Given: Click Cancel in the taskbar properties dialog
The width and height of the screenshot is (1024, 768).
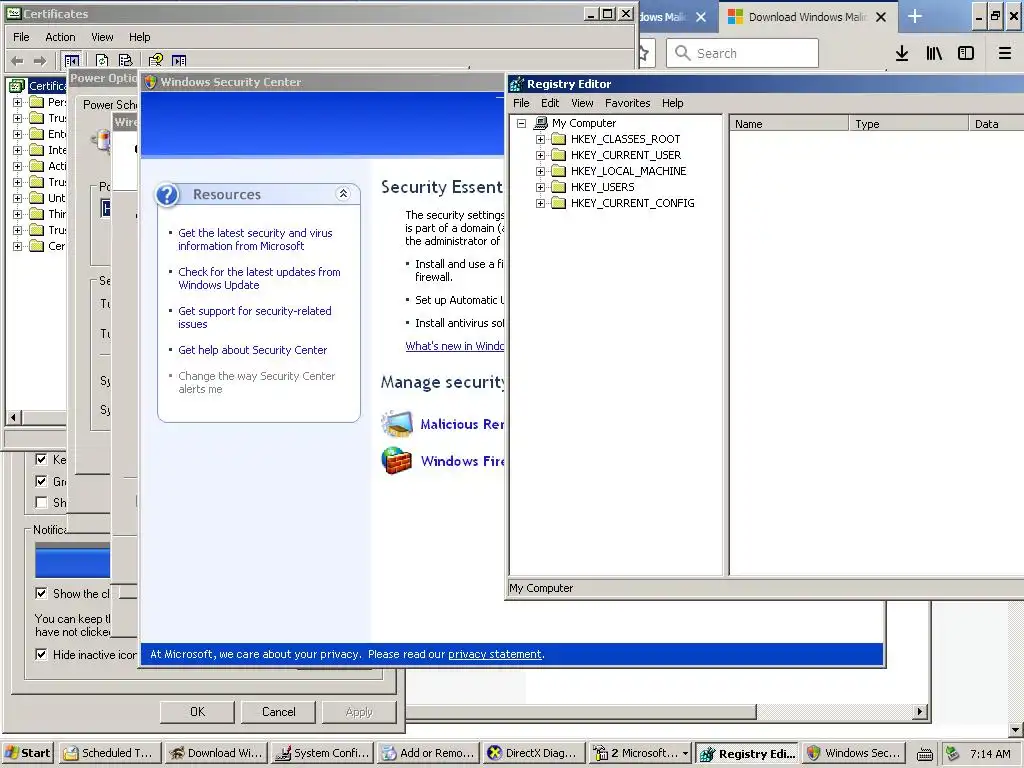Looking at the screenshot, I should coord(278,712).
